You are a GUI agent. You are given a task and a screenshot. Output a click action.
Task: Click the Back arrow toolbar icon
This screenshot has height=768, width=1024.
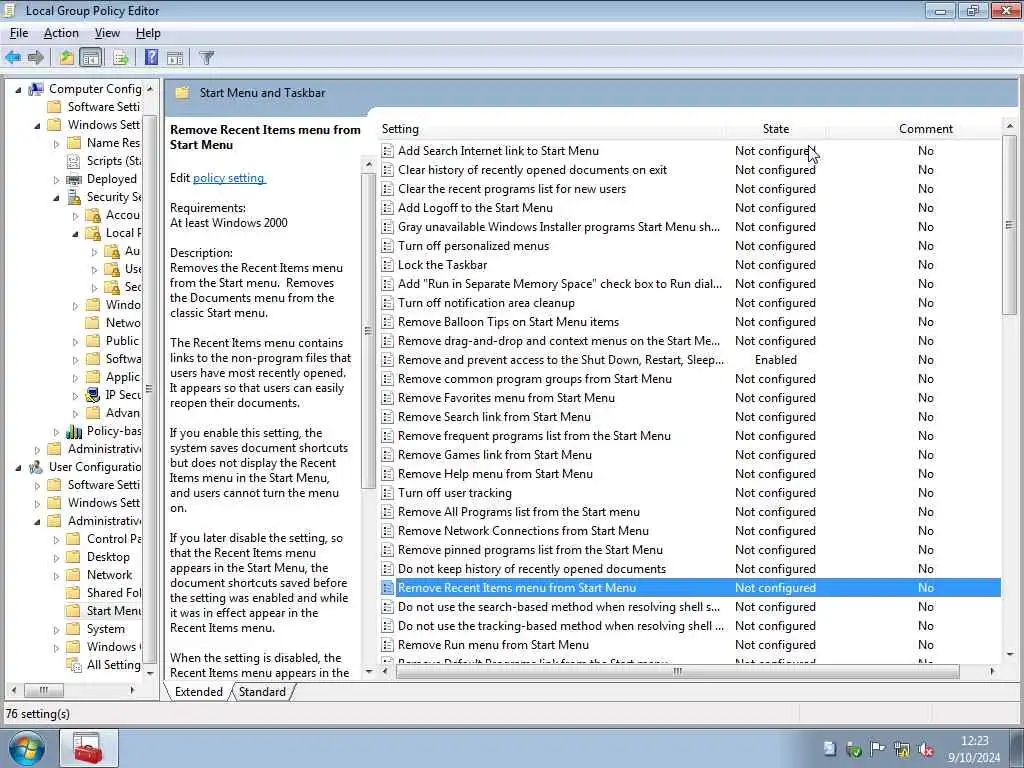tap(13, 57)
